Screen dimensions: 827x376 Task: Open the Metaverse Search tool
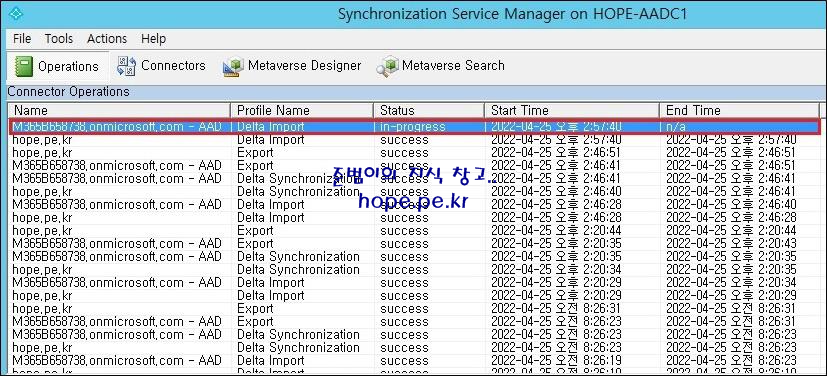coord(440,66)
